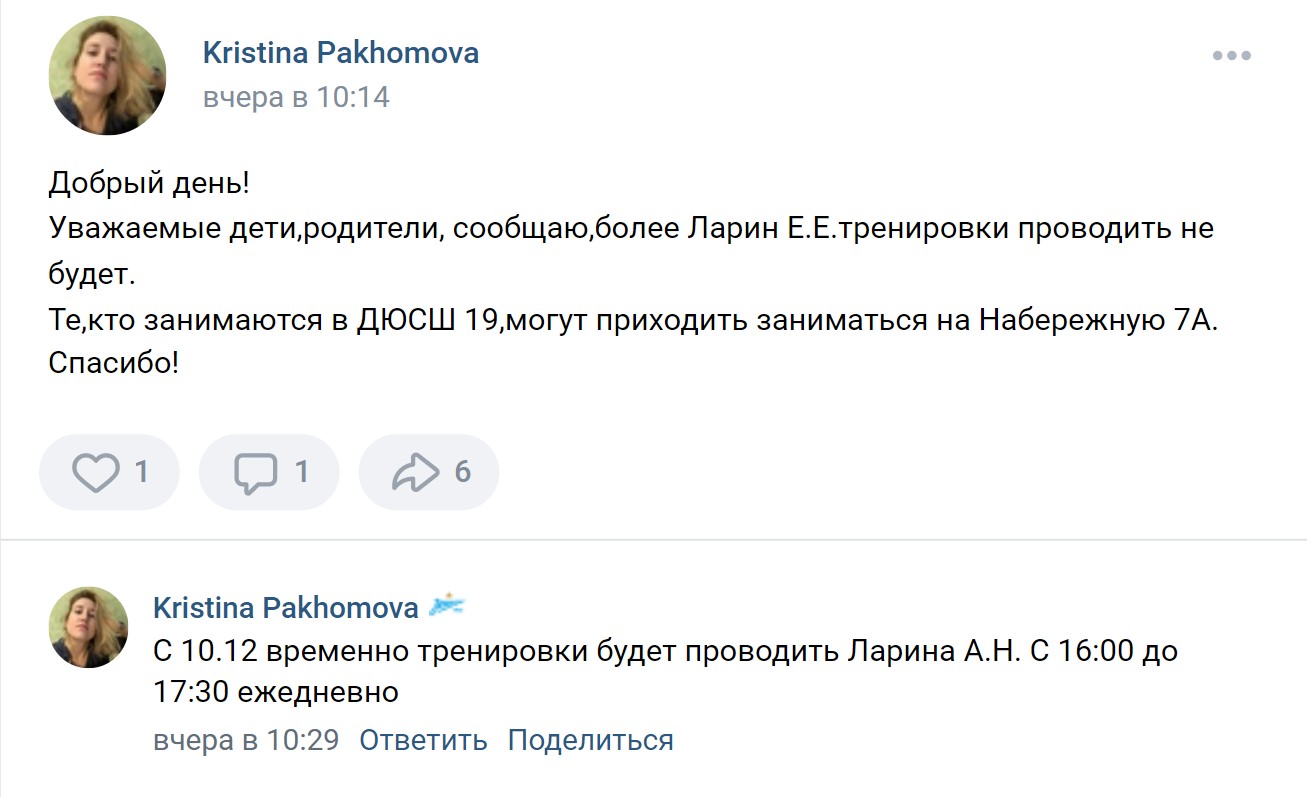Open the comment author's name link
Screen dimensions: 1307x797
[285, 606]
